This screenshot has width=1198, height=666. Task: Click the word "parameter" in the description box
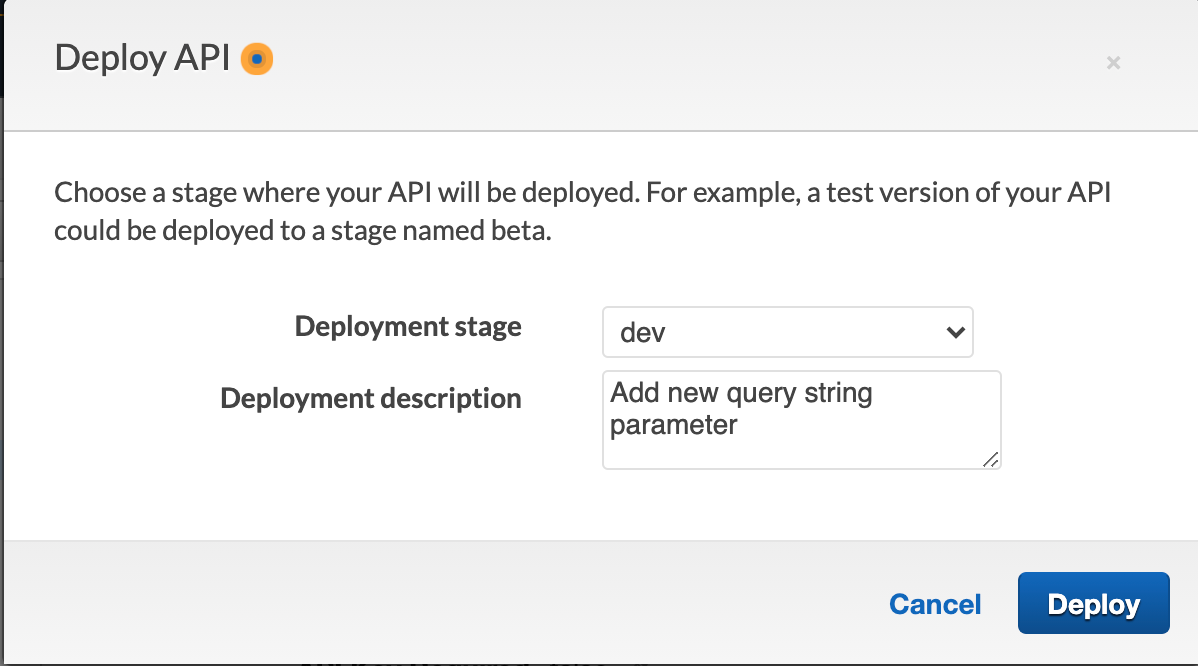pos(673,425)
